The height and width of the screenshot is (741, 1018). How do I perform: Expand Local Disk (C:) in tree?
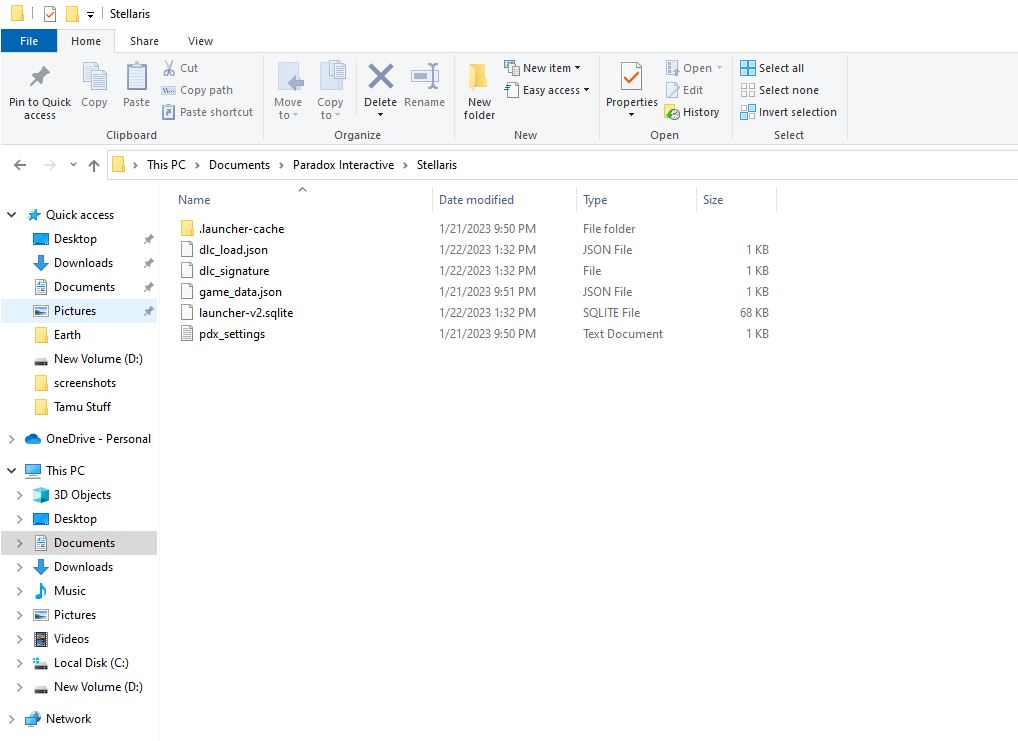(19, 663)
